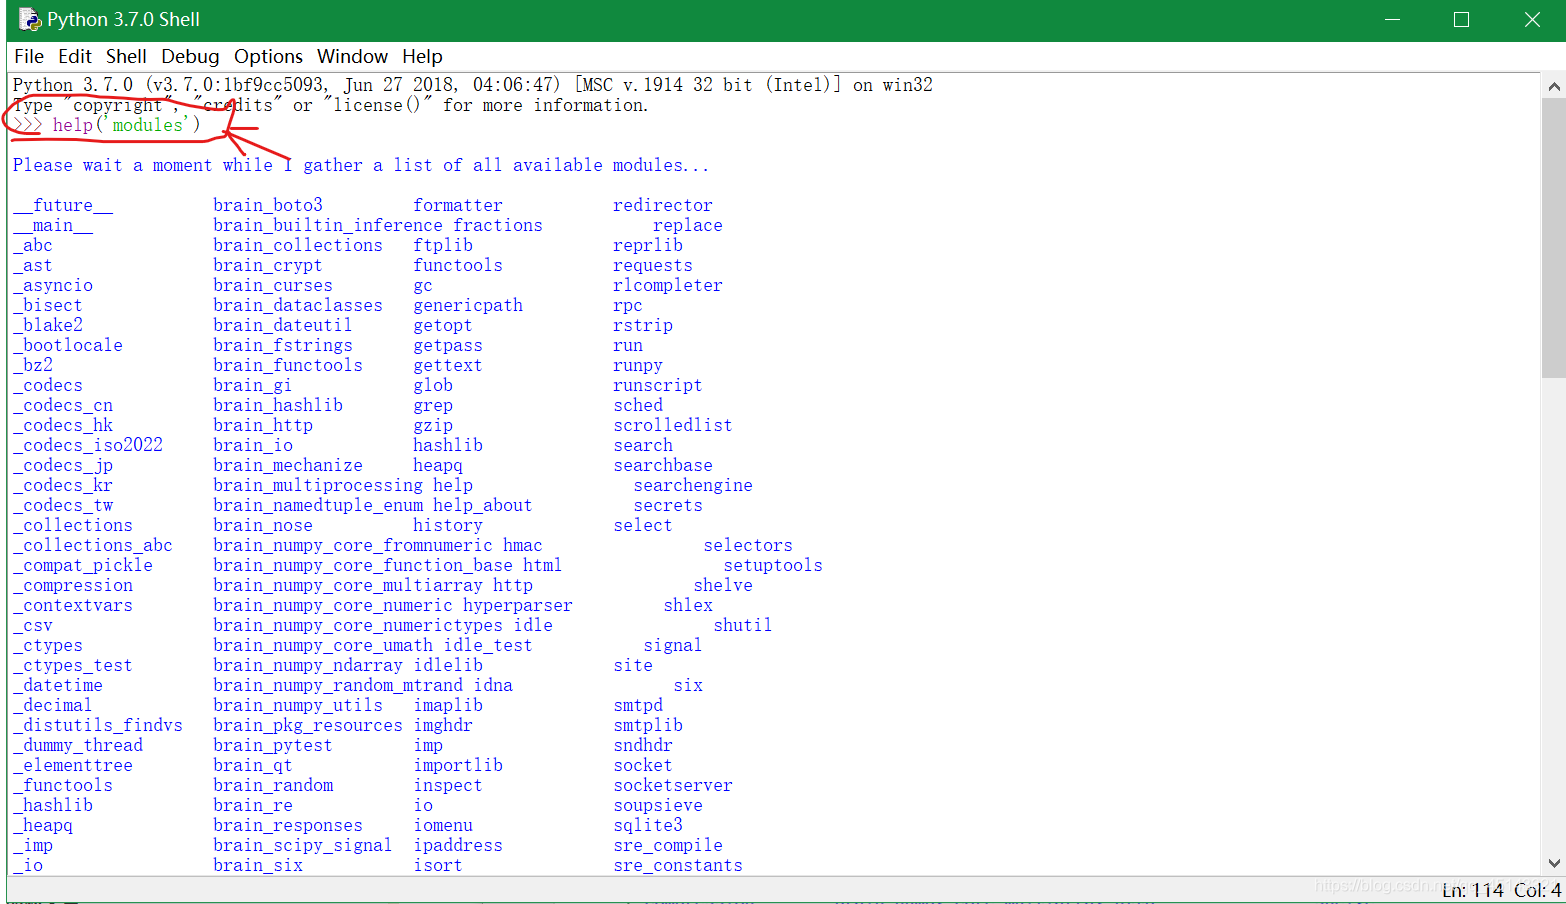Open the Help menu
The image size is (1566, 904).
point(421,56)
